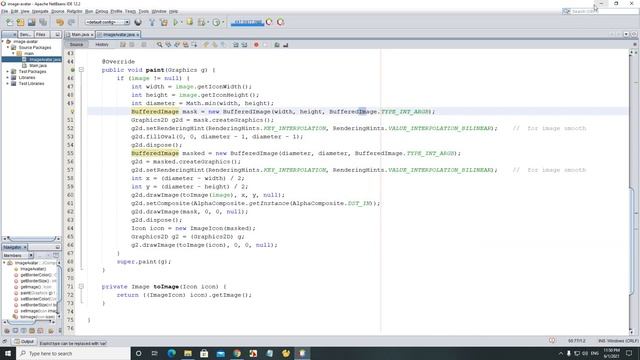Expand the Test Libraries node
The image size is (640, 360).
8,84
